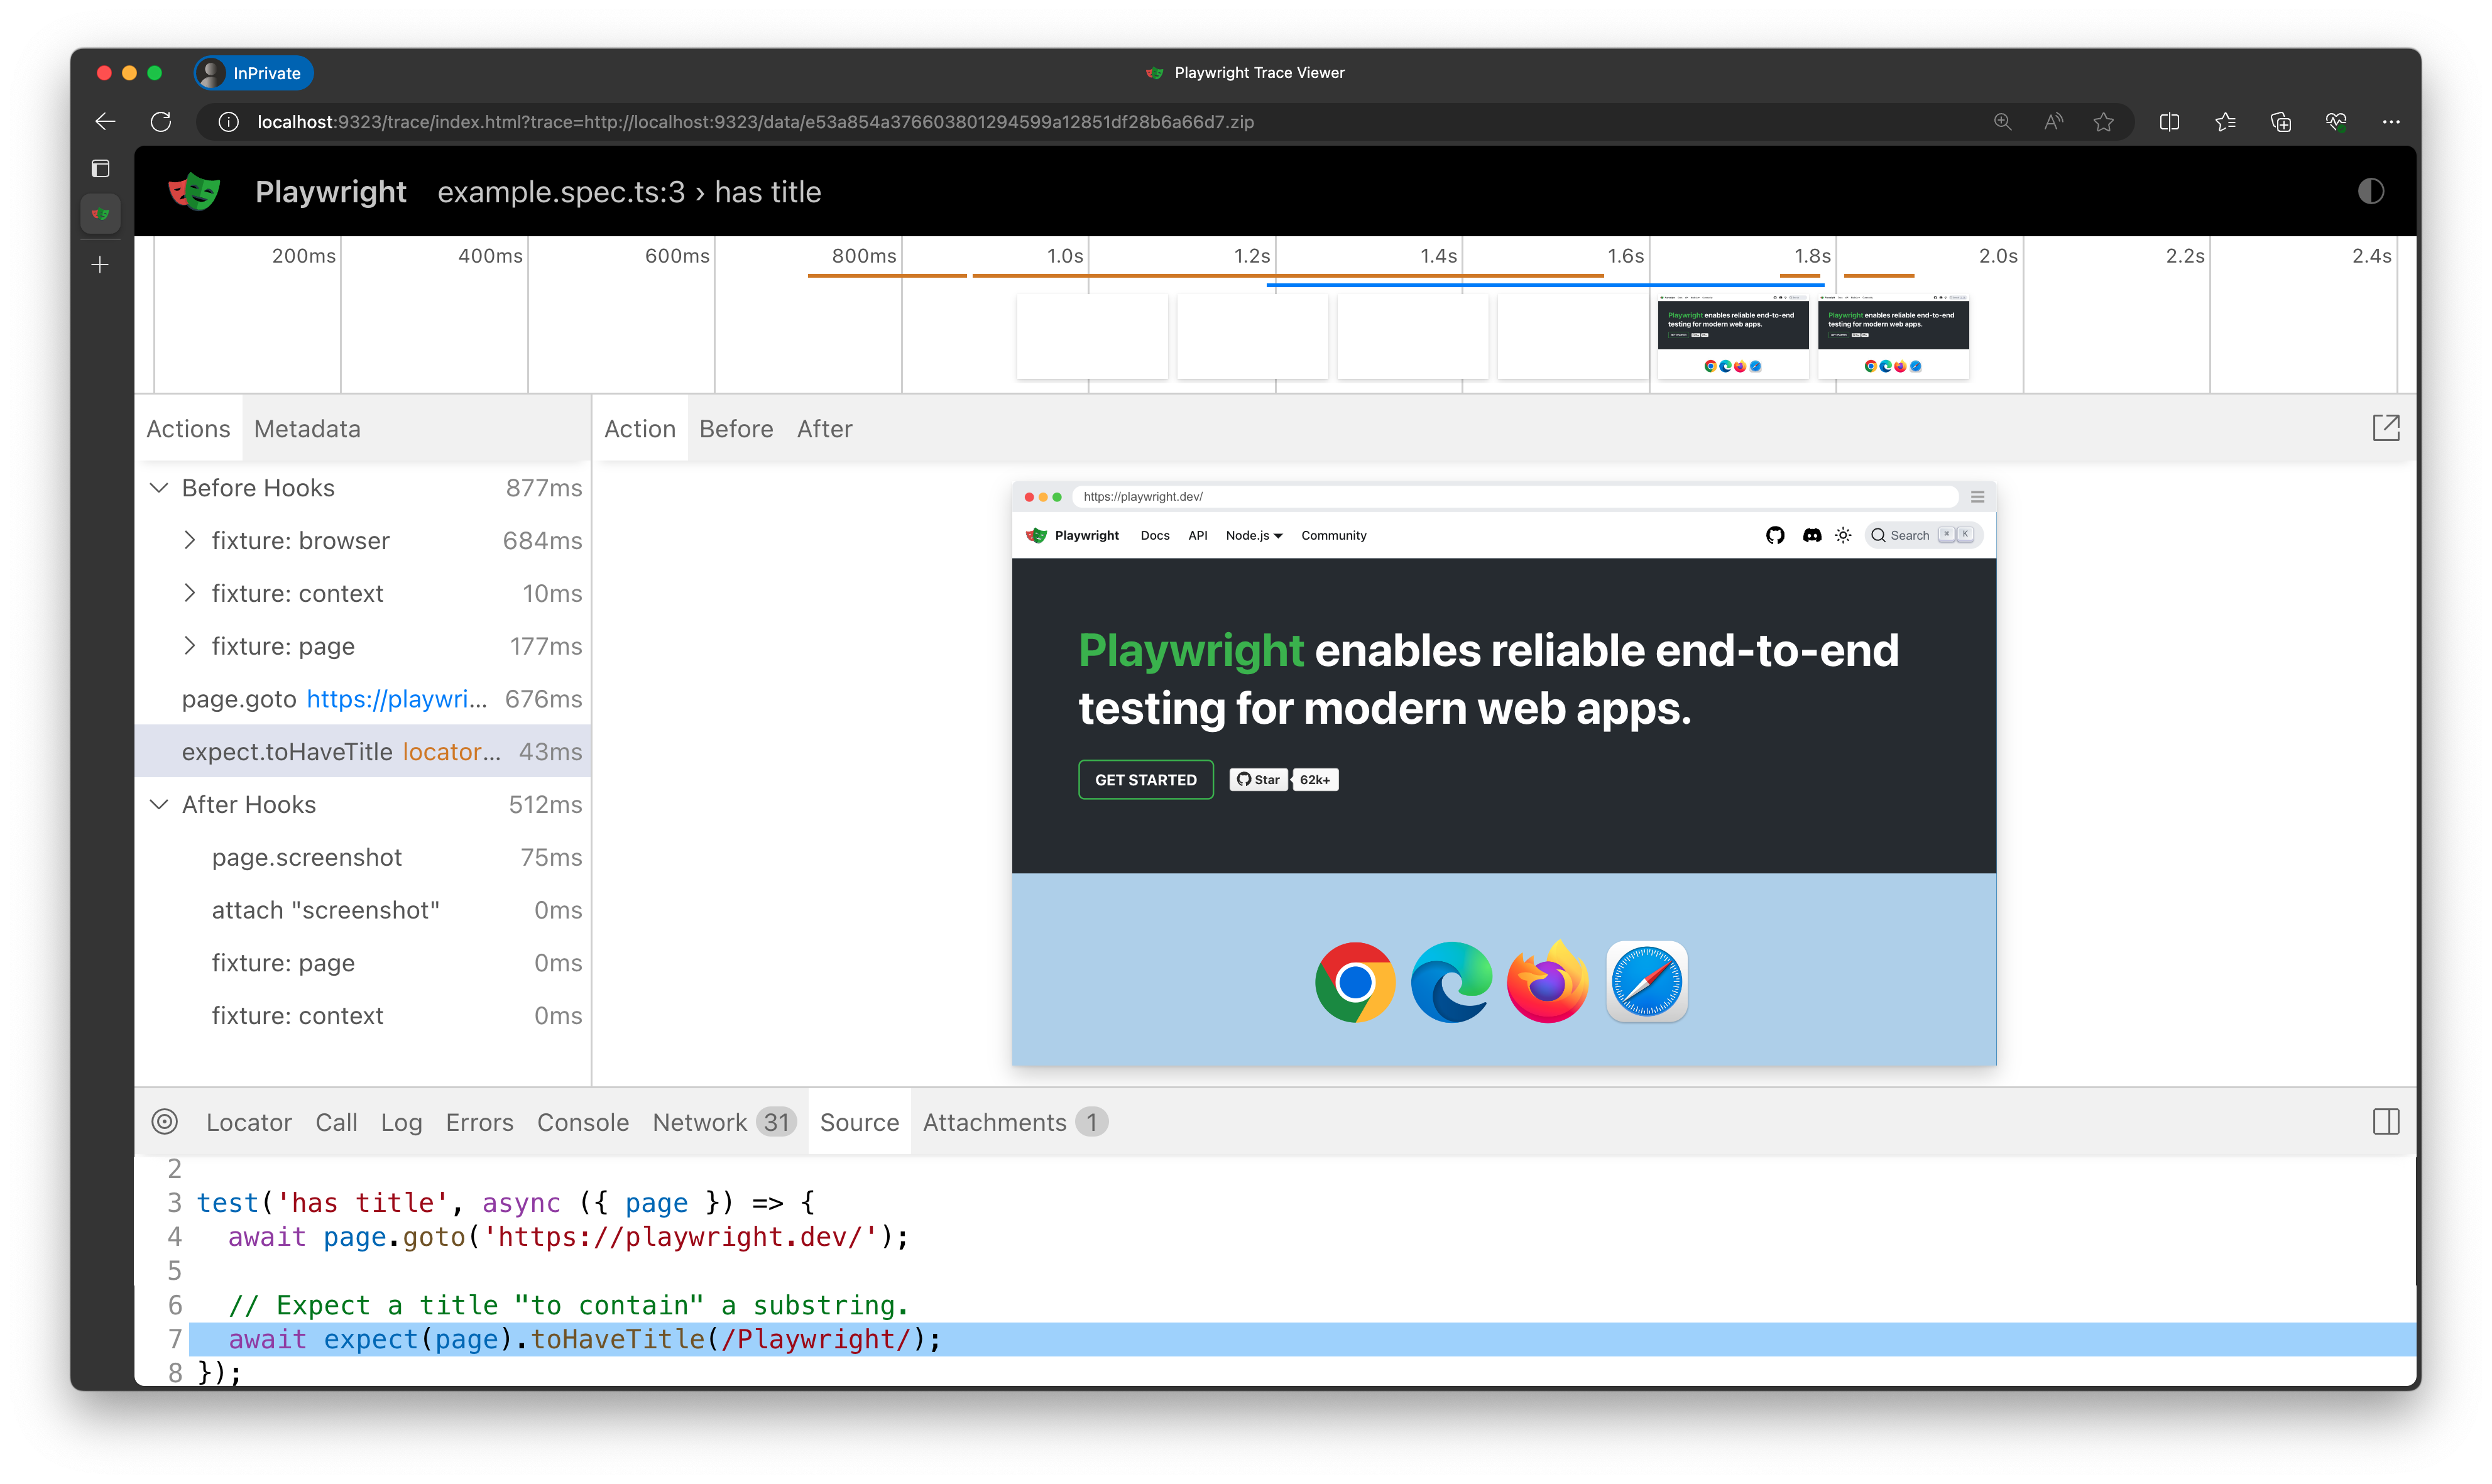Toggle the sidebar split view icon in bottom panel
2492x1484 pixels.
[2386, 1122]
